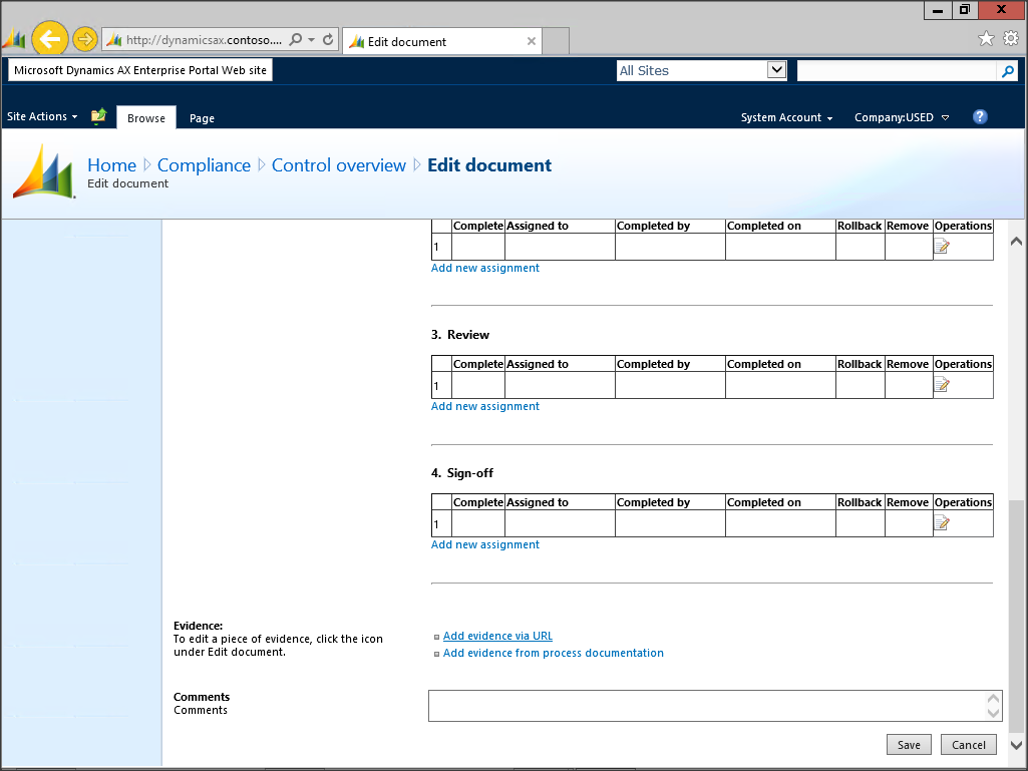Click the browser back arrow button

pyautogui.click(x=50, y=40)
